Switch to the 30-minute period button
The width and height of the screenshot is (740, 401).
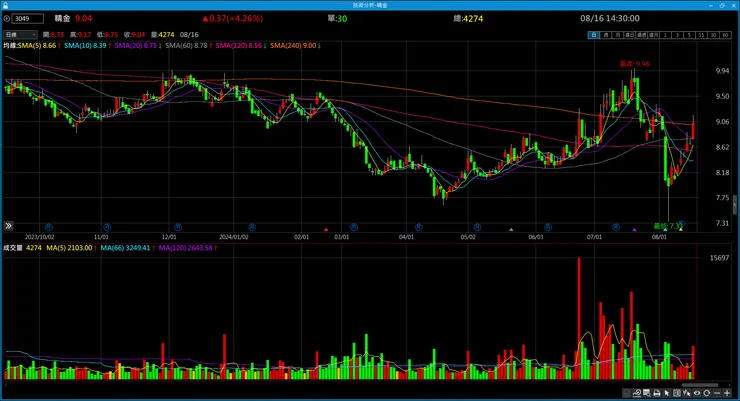point(713,35)
